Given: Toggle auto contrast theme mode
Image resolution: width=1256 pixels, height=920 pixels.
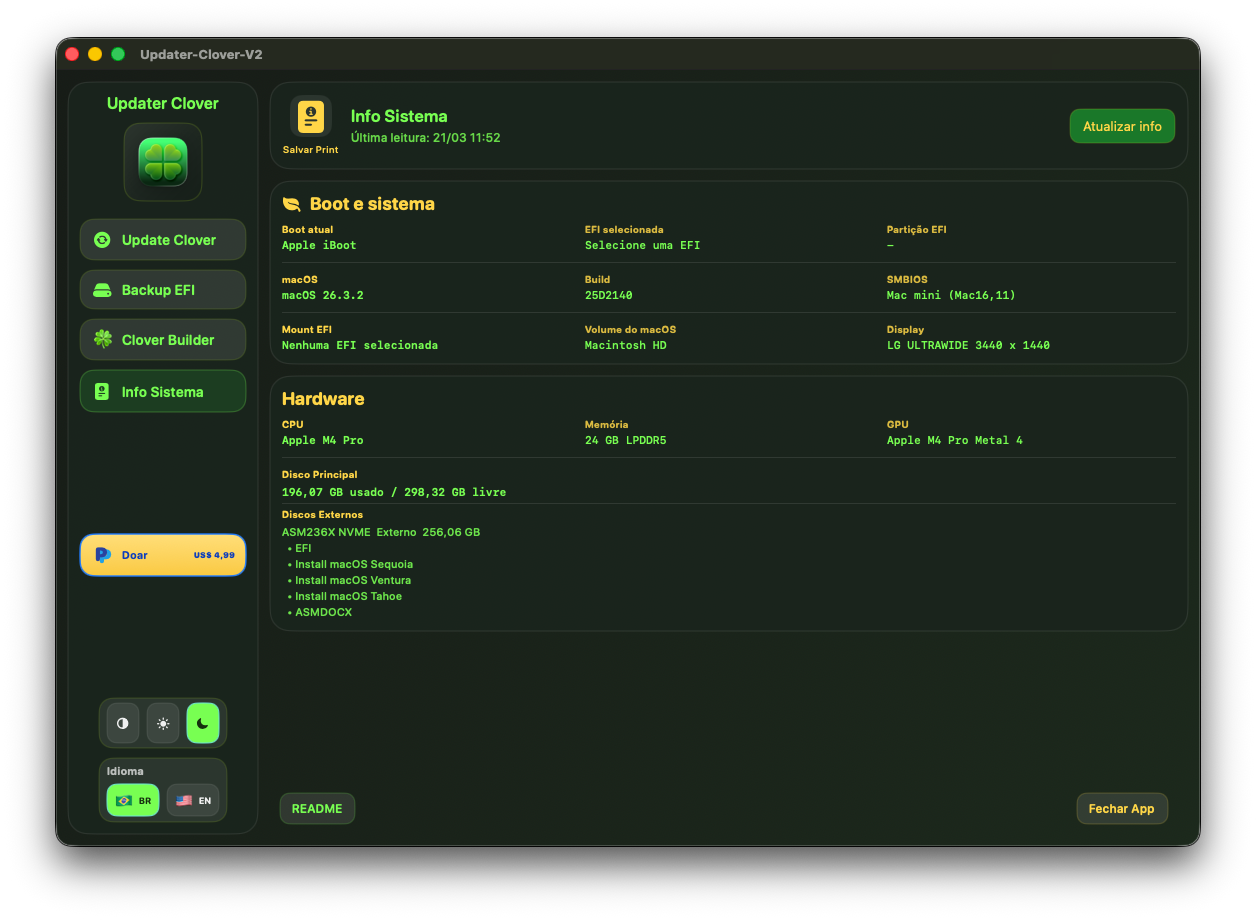Looking at the screenshot, I should point(122,722).
